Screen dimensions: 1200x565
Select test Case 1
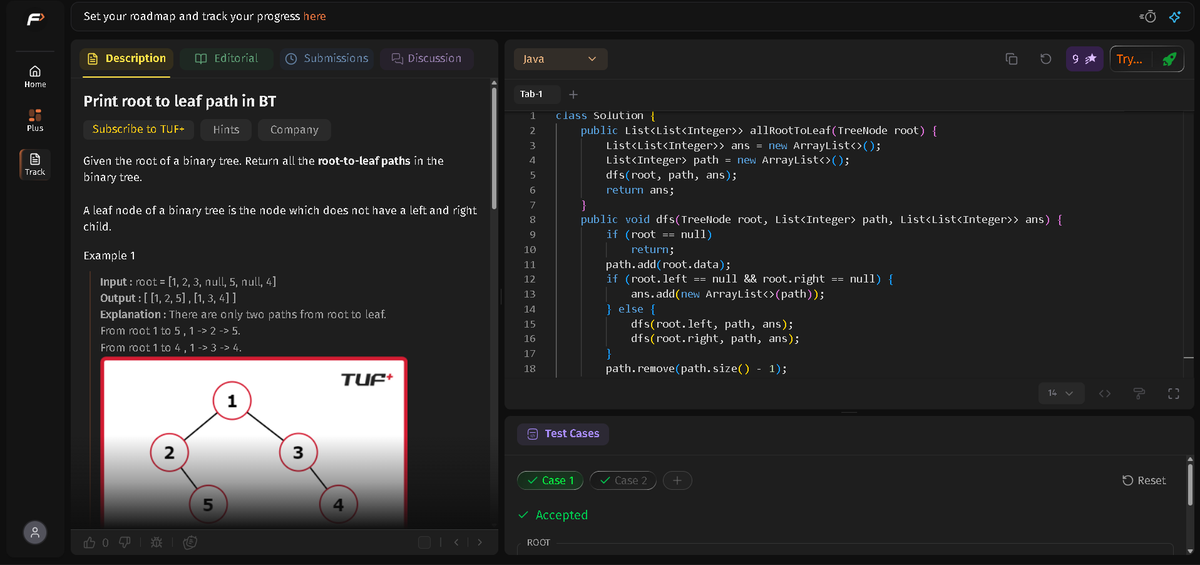click(551, 480)
